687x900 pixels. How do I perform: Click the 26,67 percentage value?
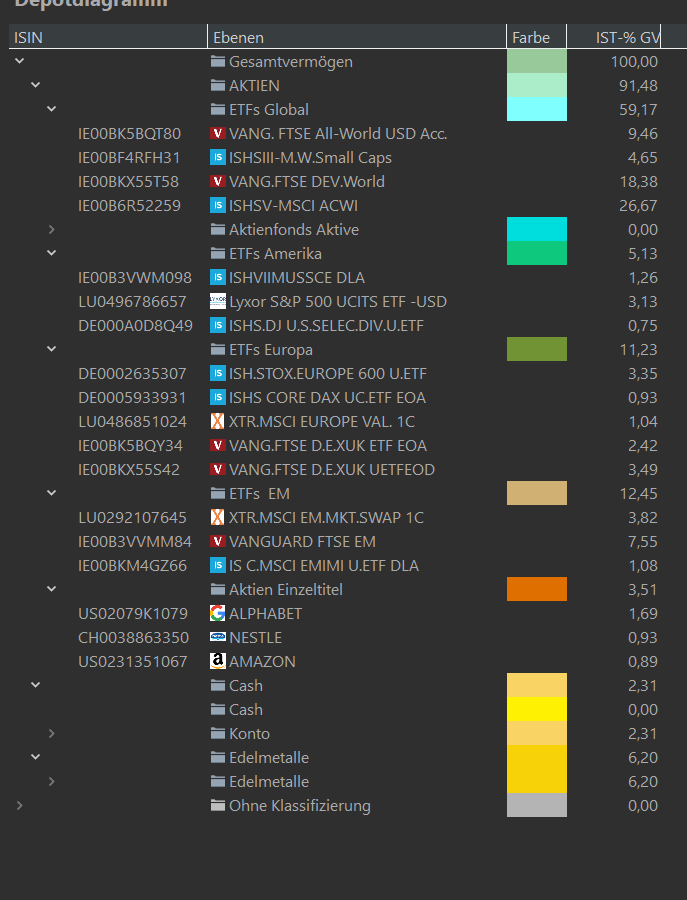(638, 205)
